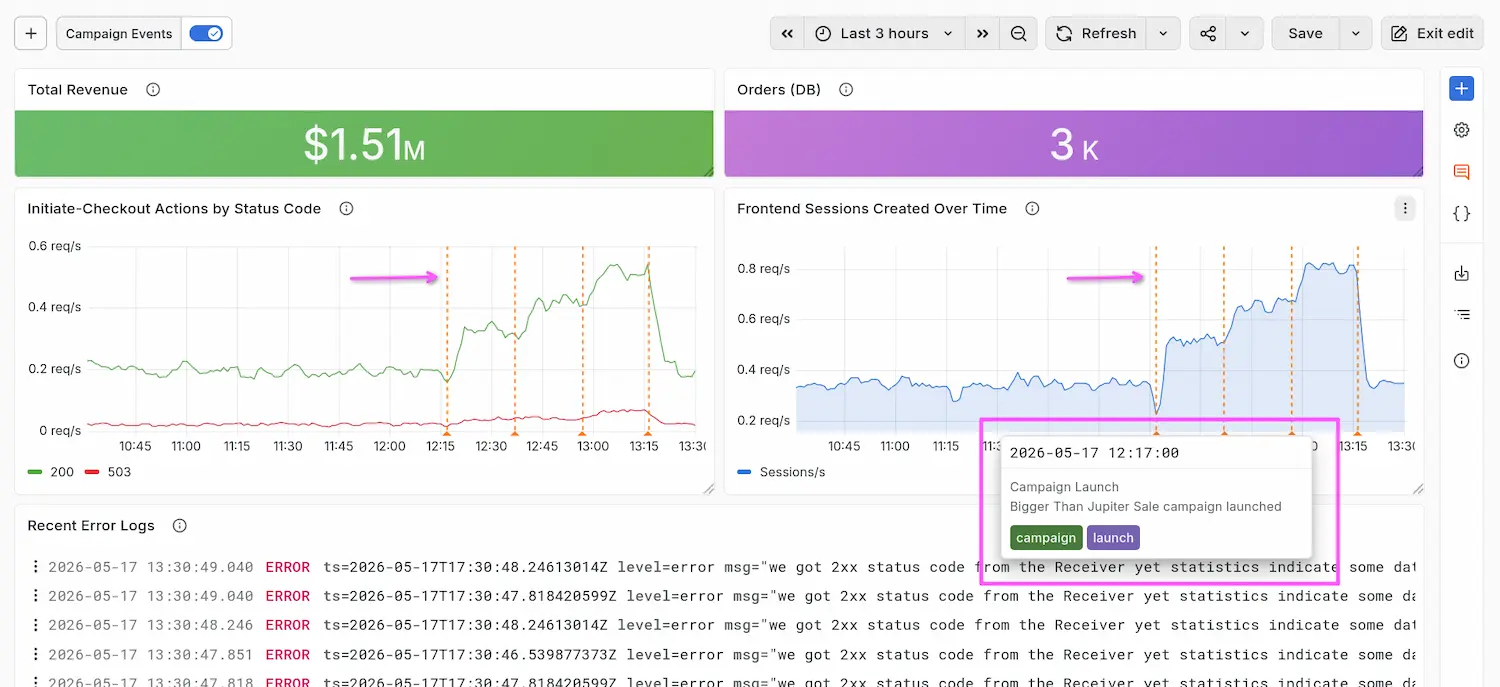Click the ERROR level on the 13:30:48.246 row
The height and width of the screenshot is (687, 1500).
pos(288,625)
